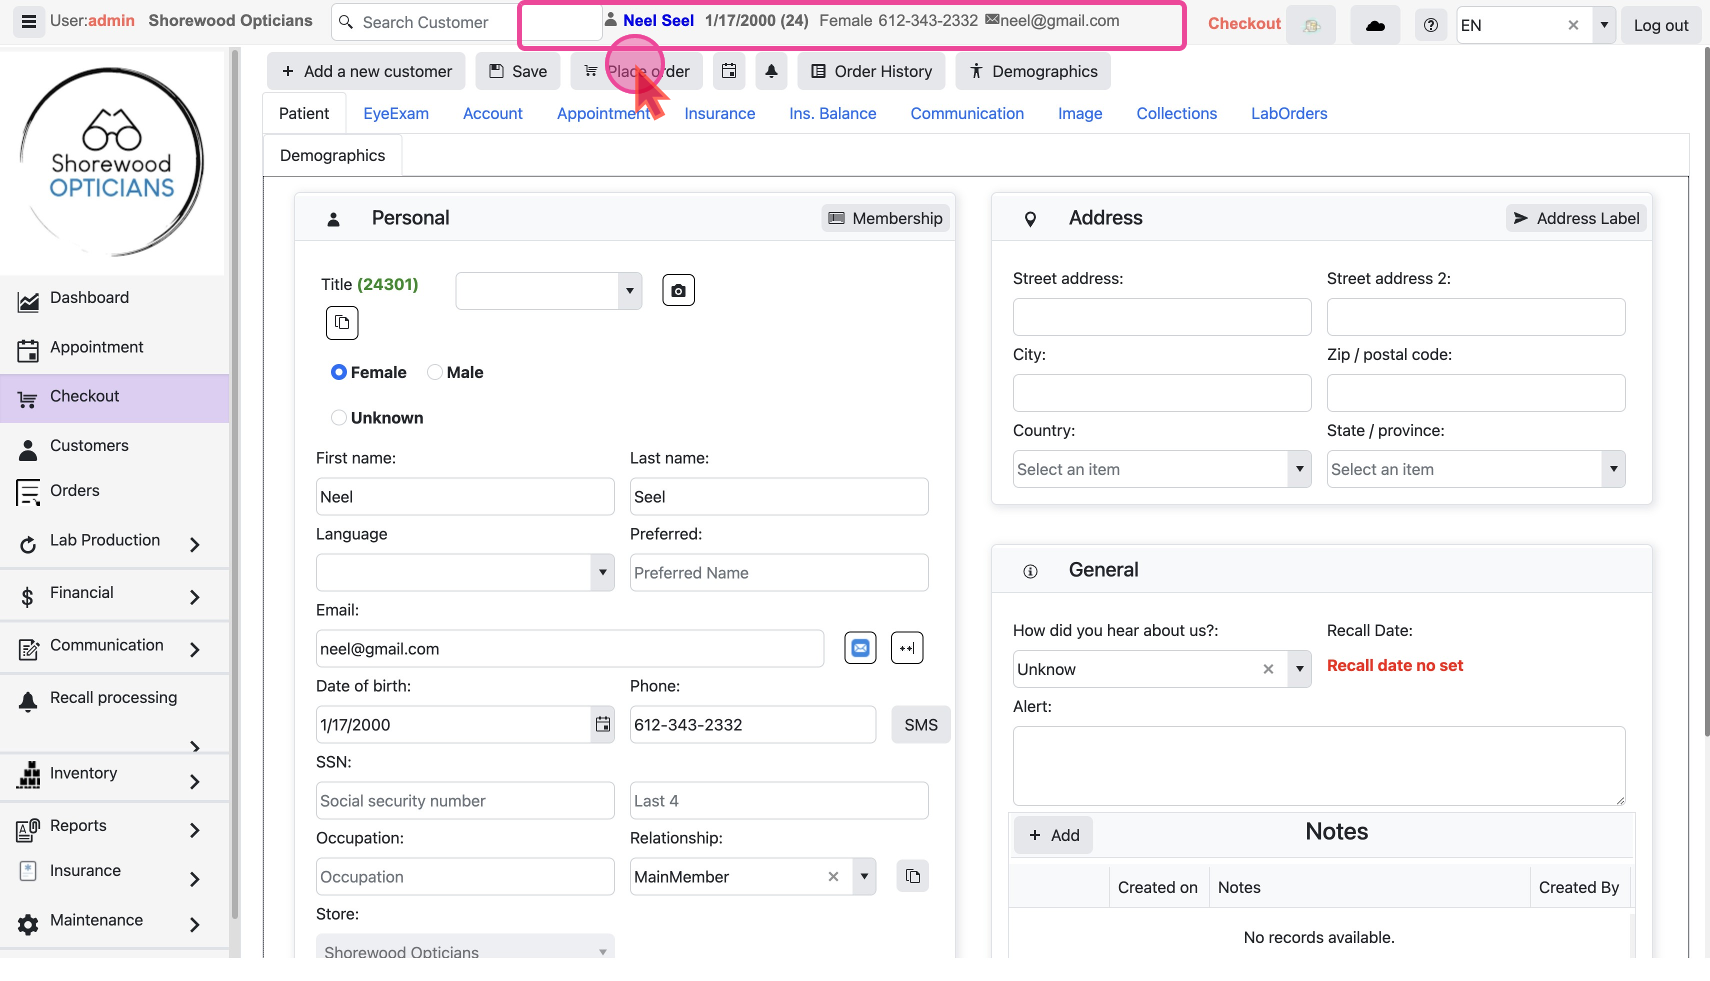Toggle the hamburger menu icon
The image size is (1710, 981).
coord(29,21)
